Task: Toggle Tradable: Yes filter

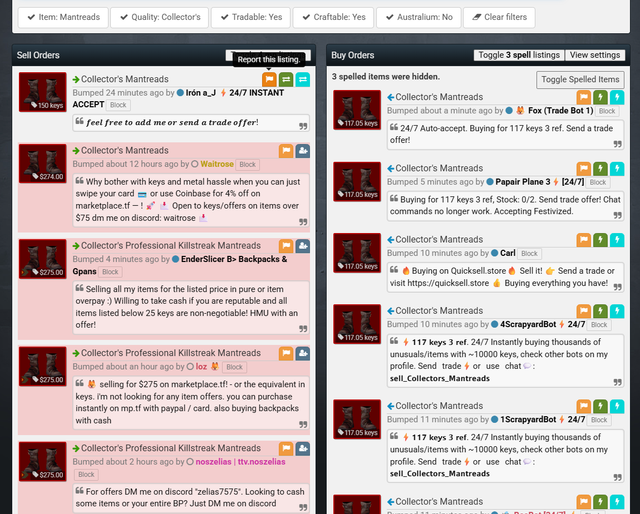Action: (x=251, y=17)
